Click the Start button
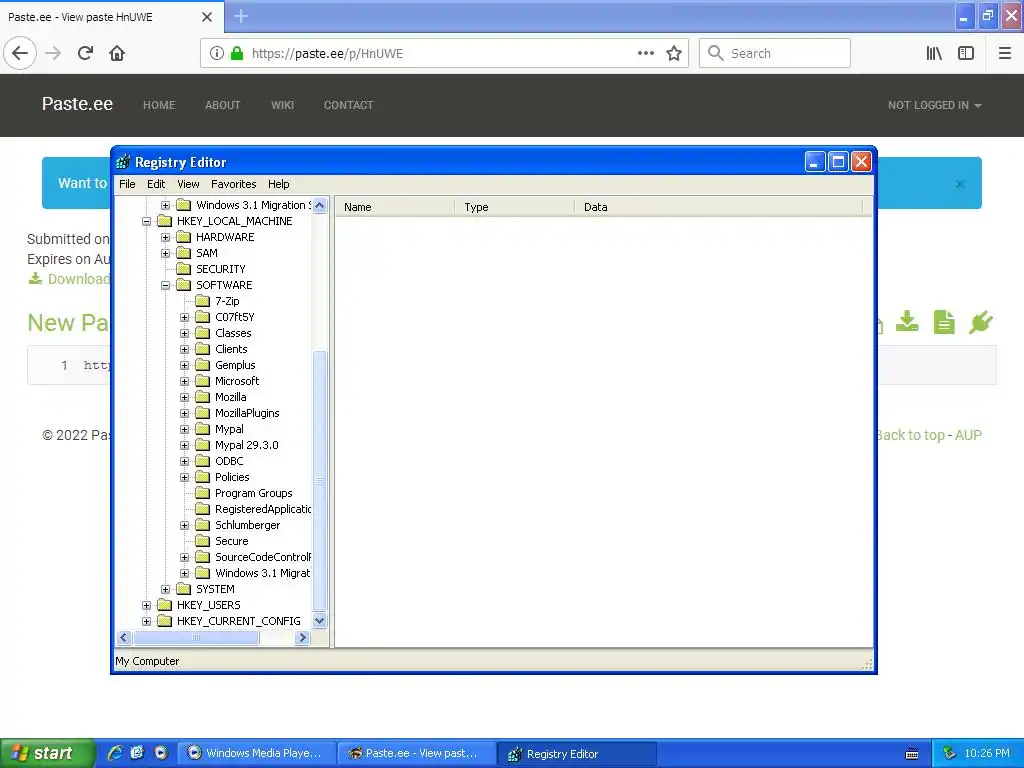 [x=47, y=753]
